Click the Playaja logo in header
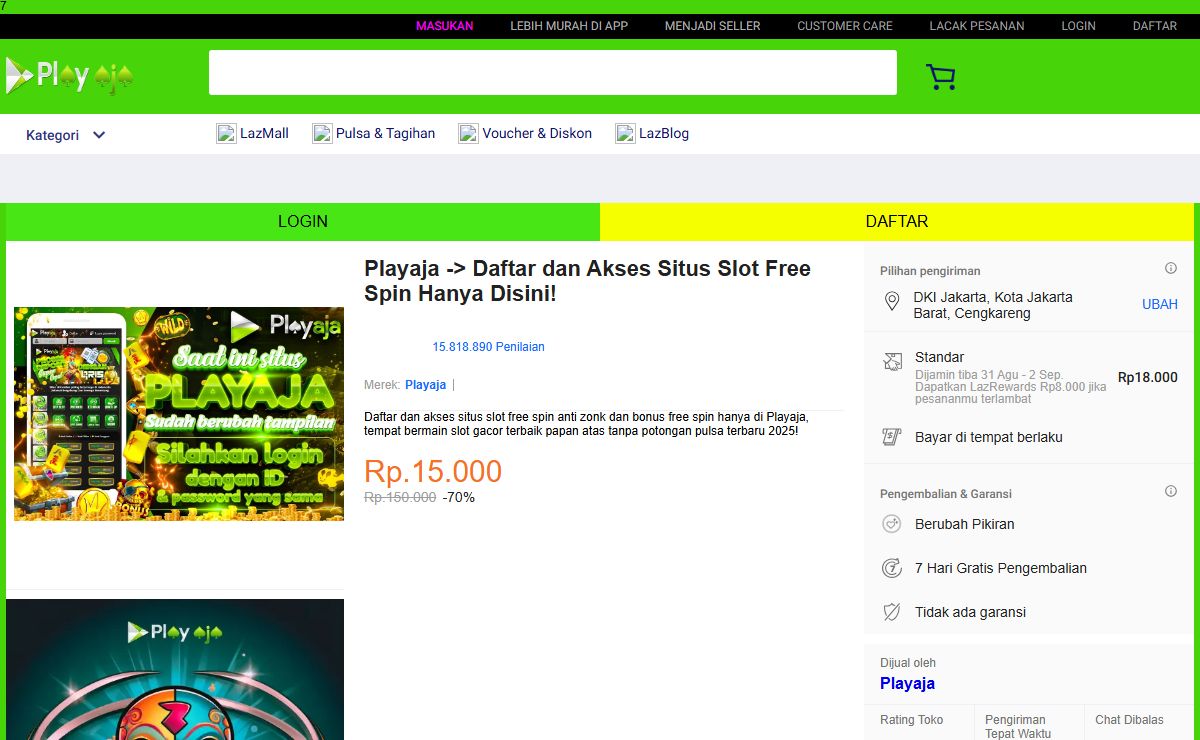The image size is (1200, 740). [x=70, y=76]
